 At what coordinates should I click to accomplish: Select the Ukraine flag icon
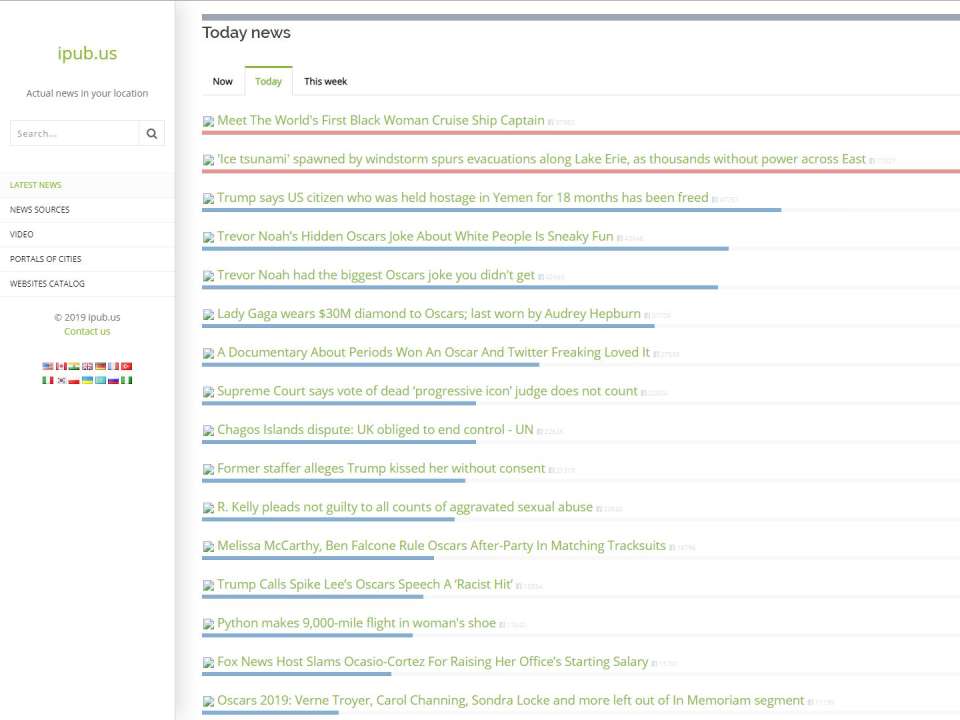click(x=87, y=381)
